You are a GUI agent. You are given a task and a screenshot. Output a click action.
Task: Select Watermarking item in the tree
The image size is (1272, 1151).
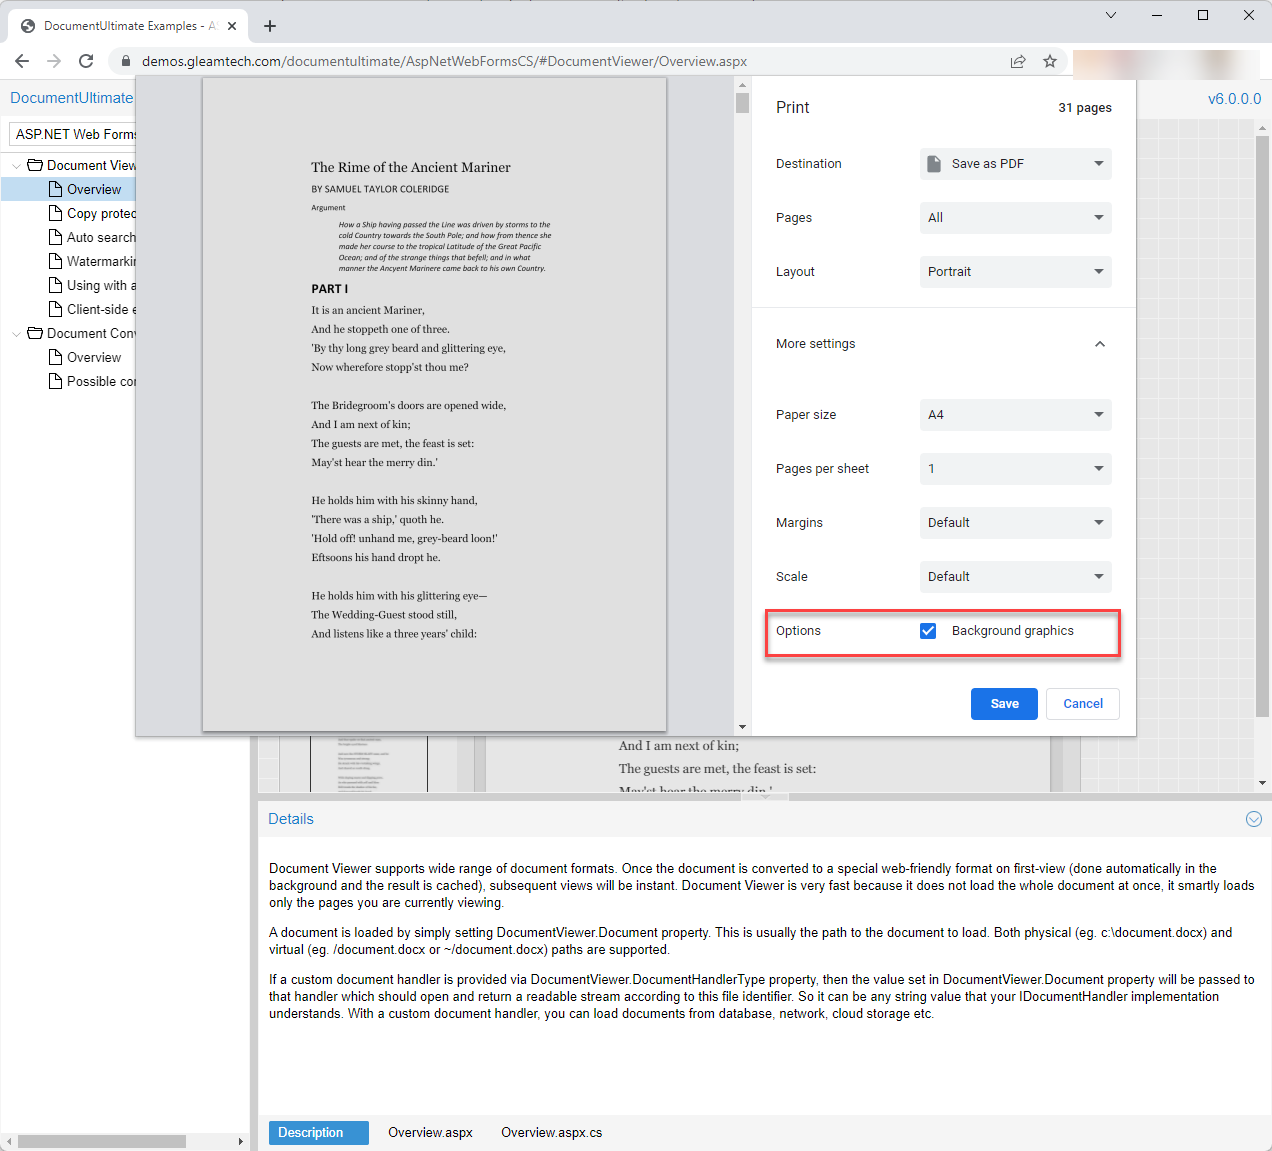point(100,261)
